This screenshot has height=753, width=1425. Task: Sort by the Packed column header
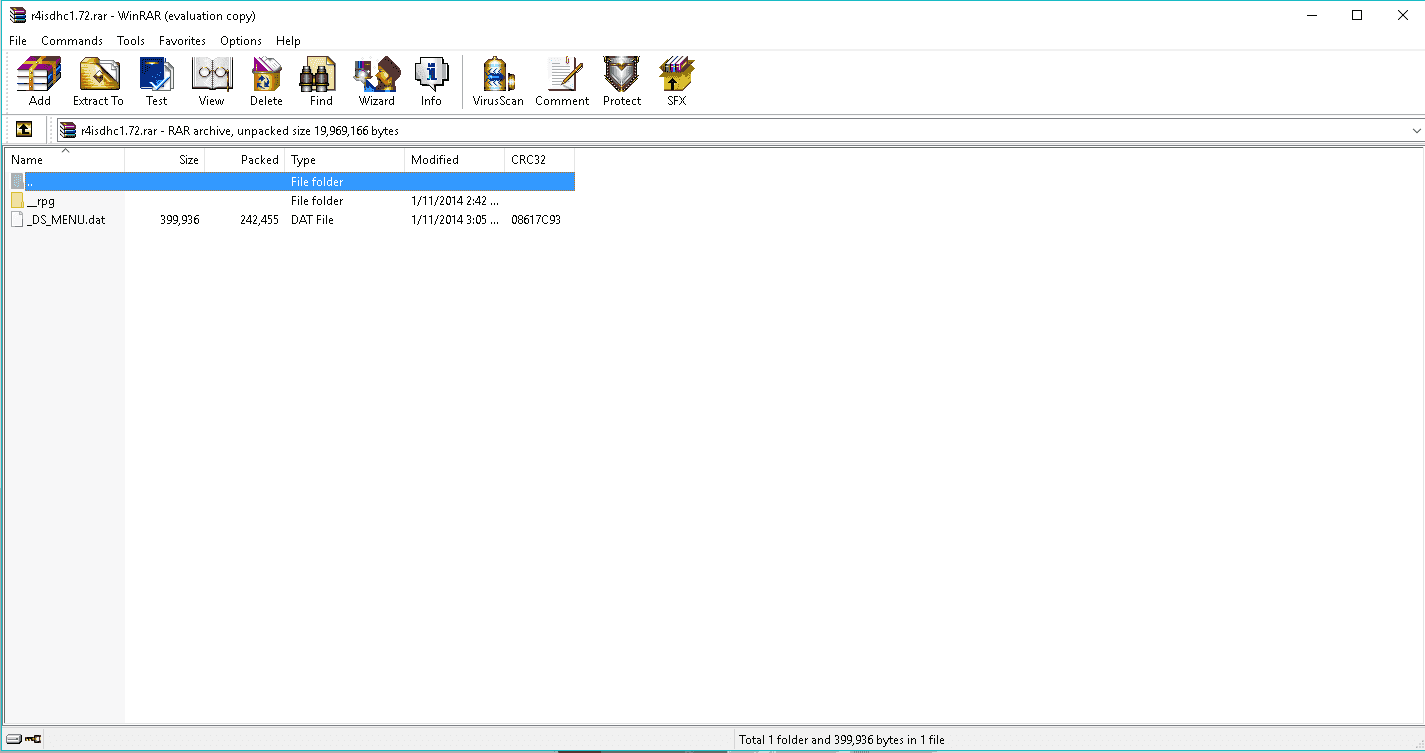coord(245,160)
